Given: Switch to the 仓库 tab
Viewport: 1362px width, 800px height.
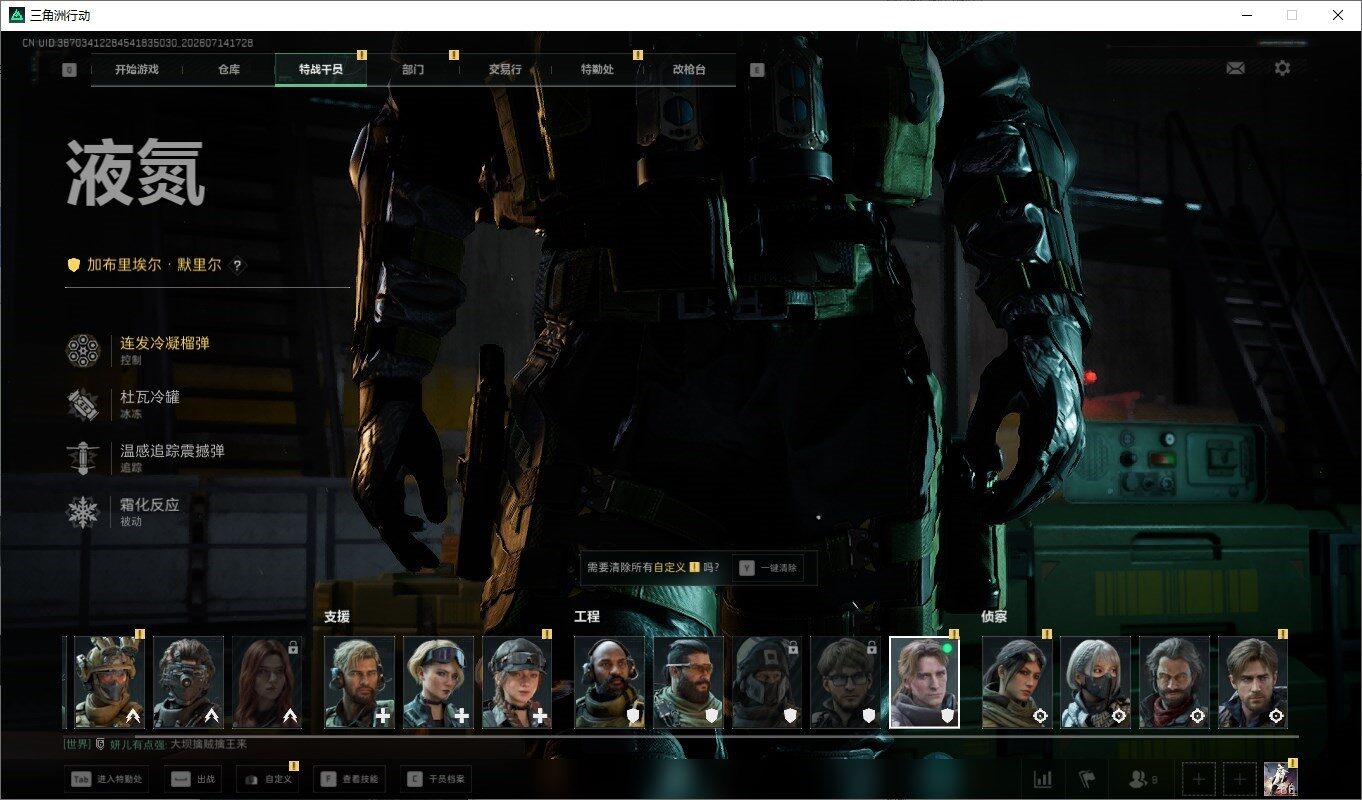Looking at the screenshot, I should (x=229, y=70).
